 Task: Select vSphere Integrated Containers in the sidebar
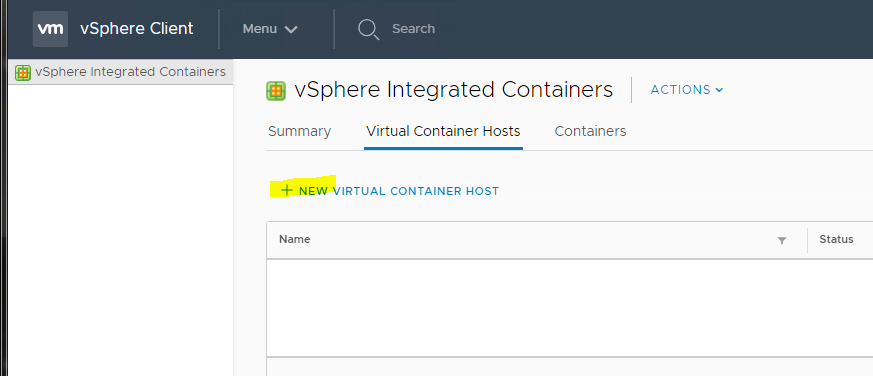click(121, 72)
